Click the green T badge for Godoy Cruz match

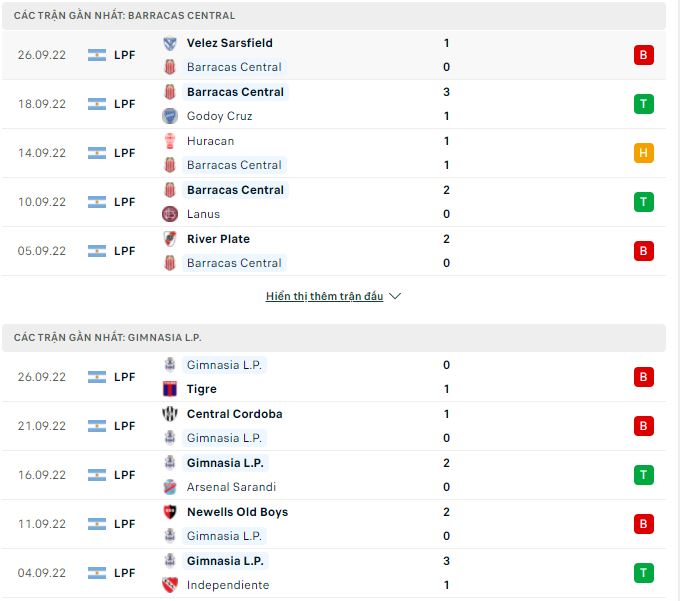(644, 104)
